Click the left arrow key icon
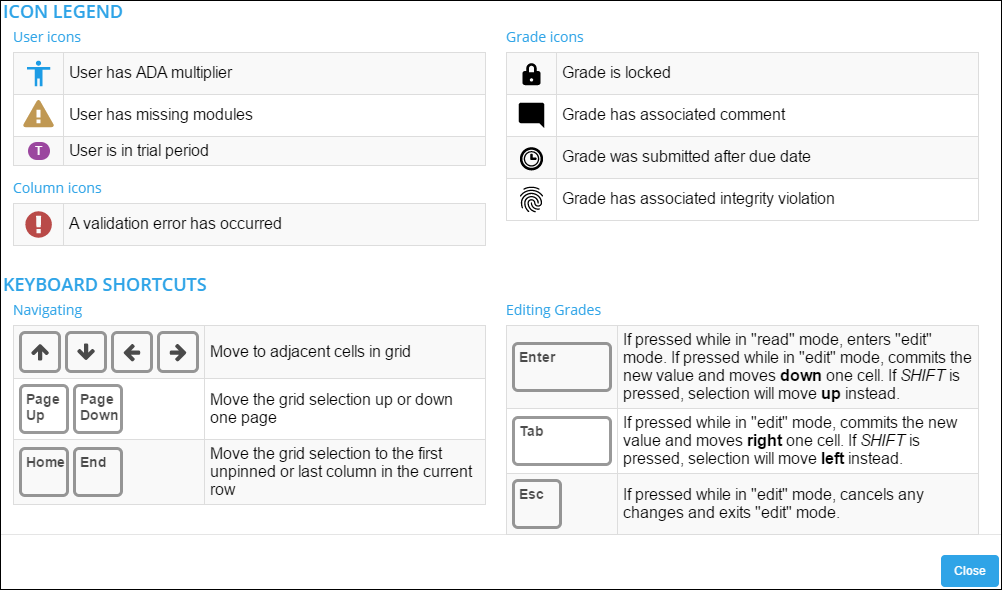This screenshot has width=1002, height=590. click(132, 352)
